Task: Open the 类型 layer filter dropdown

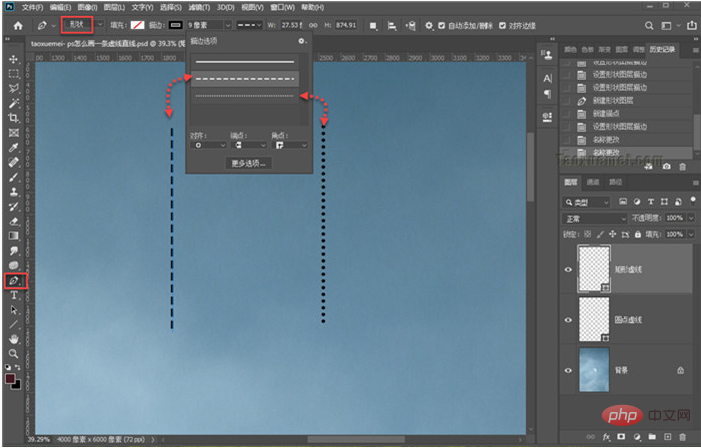Action: pos(586,202)
